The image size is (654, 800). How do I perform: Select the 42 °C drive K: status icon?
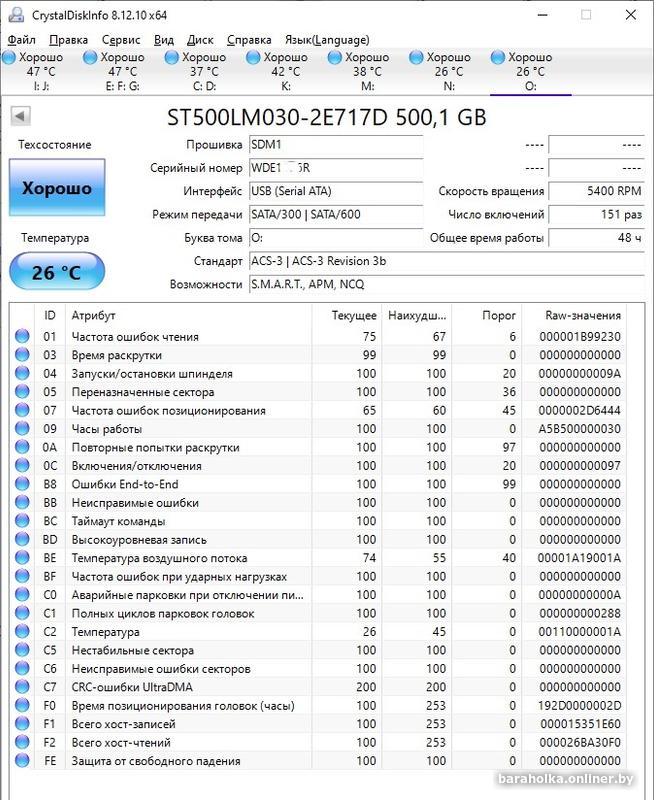(253, 58)
